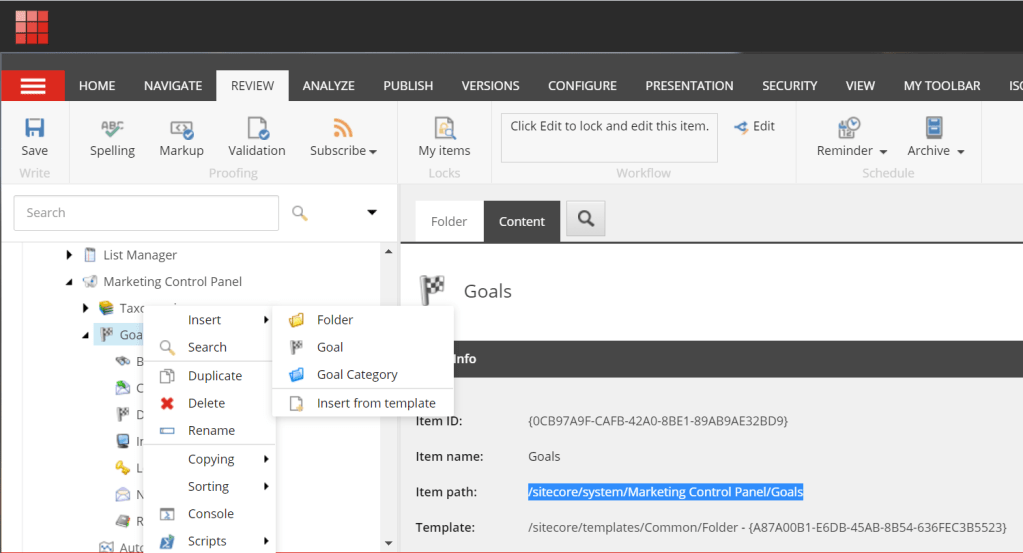Run the Spelling check tool
Image resolution: width=1023 pixels, height=553 pixels.
click(112, 128)
